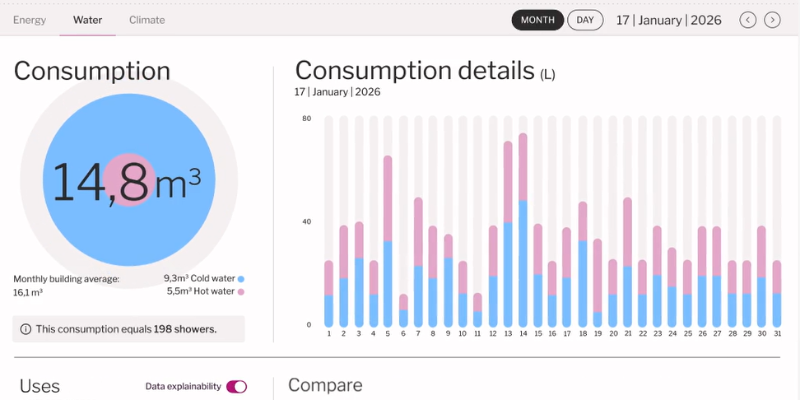Open the 17 January 2026 date picker

[x=670, y=20]
